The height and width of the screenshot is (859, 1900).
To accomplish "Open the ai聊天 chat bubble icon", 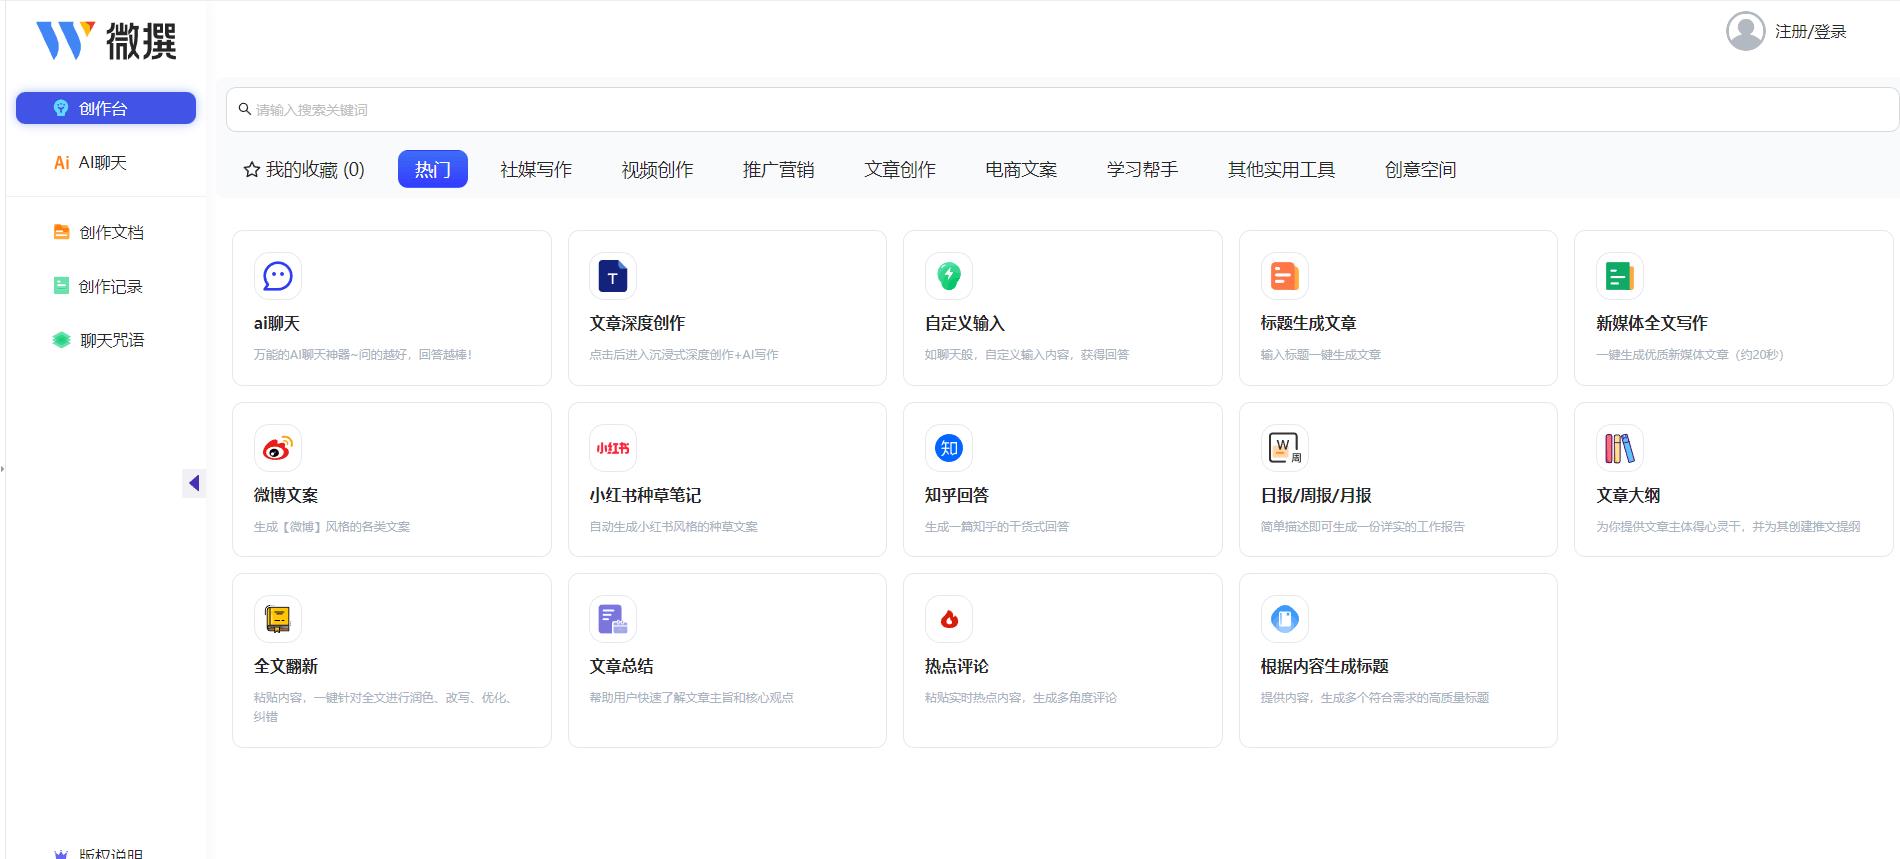I will coord(277,276).
